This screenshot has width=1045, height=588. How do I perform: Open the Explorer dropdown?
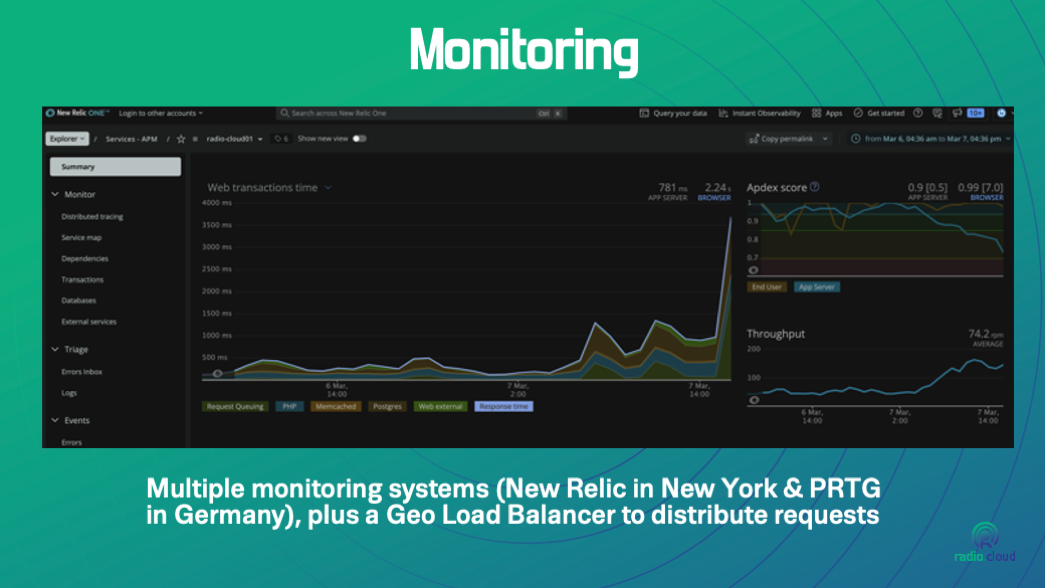click(x=67, y=139)
